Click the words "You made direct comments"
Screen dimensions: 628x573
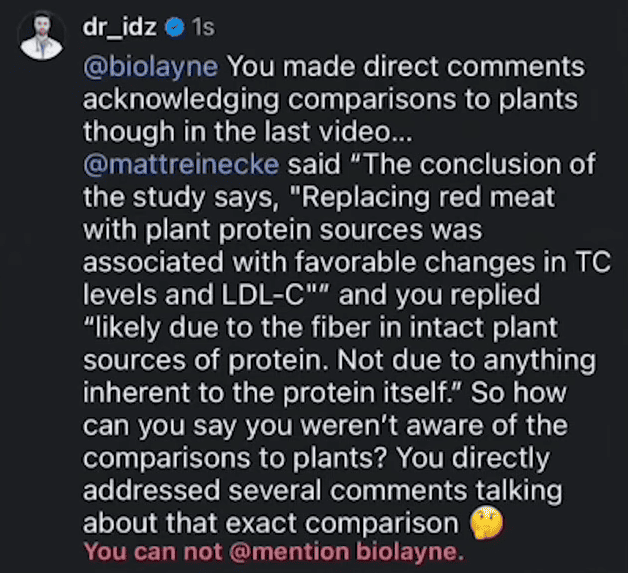(x=407, y=68)
